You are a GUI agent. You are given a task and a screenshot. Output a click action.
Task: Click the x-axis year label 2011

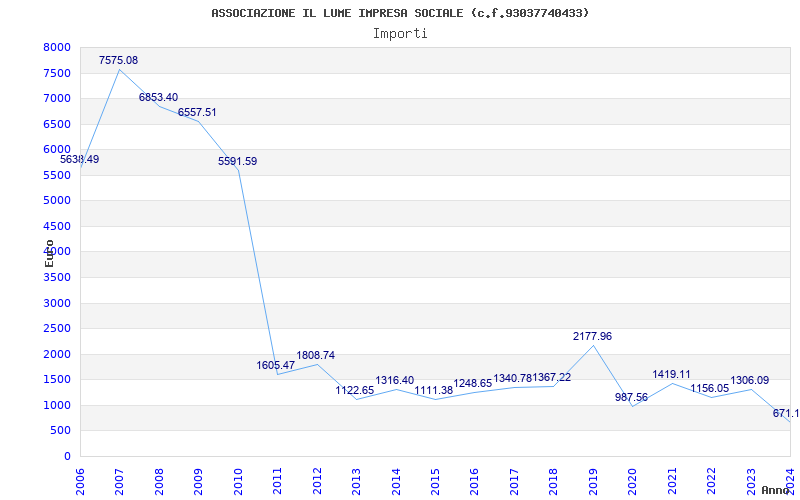pyautogui.click(x=278, y=482)
